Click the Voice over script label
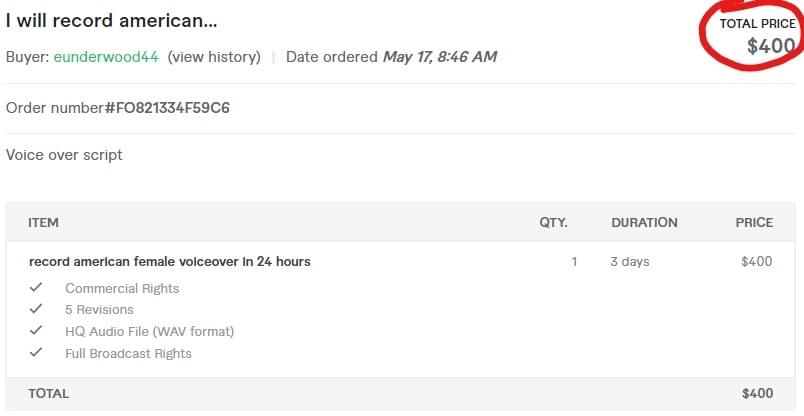The image size is (804, 416). (x=64, y=155)
